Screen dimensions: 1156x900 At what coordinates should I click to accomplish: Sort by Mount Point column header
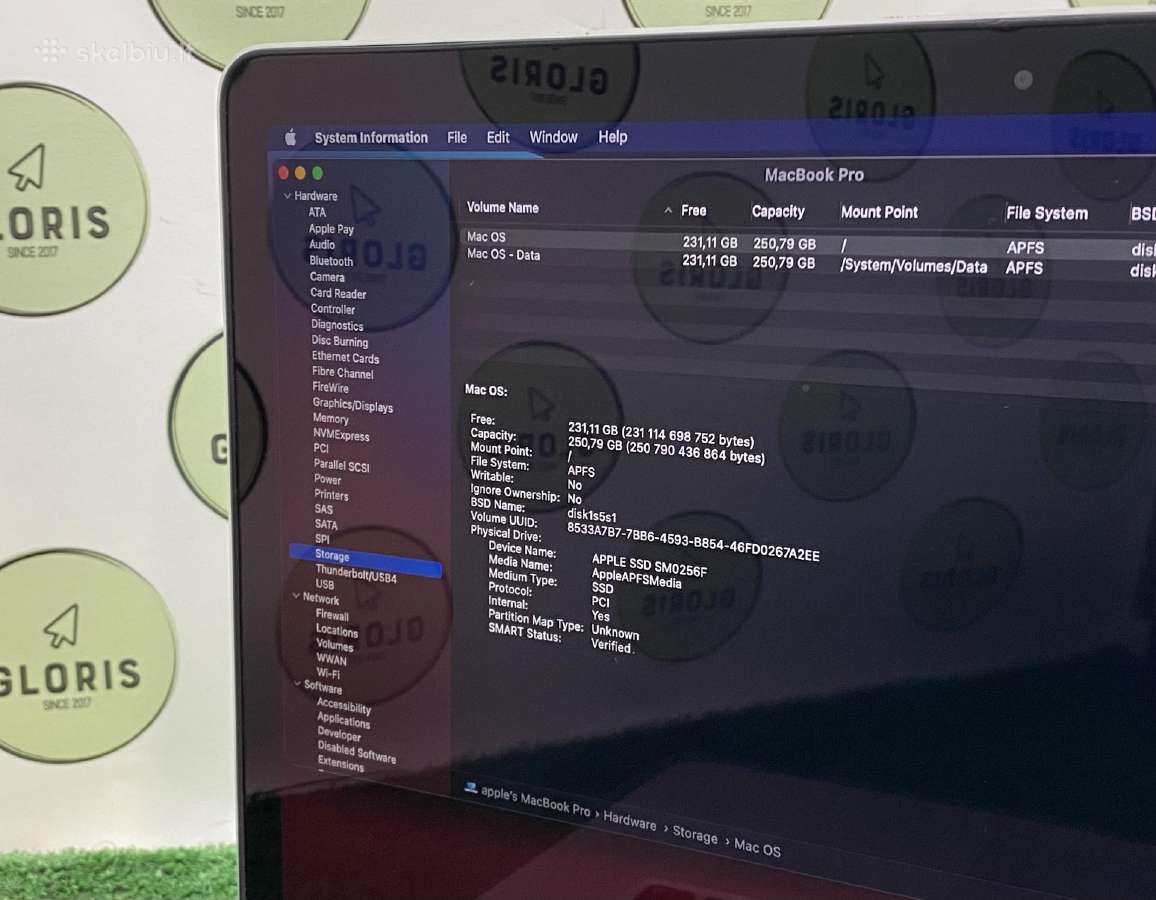(x=880, y=212)
